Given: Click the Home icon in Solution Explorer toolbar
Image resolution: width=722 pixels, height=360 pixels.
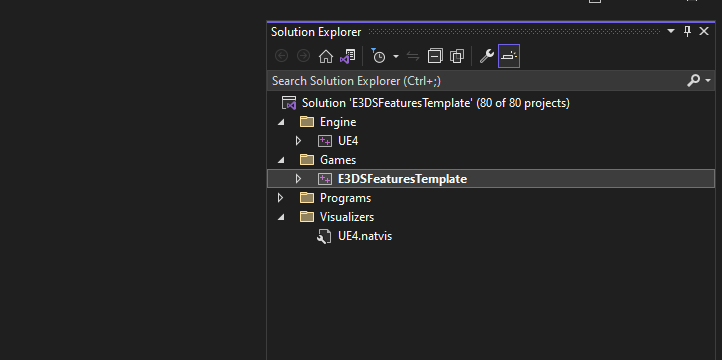Looking at the screenshot, I should [x=326, y=56].
